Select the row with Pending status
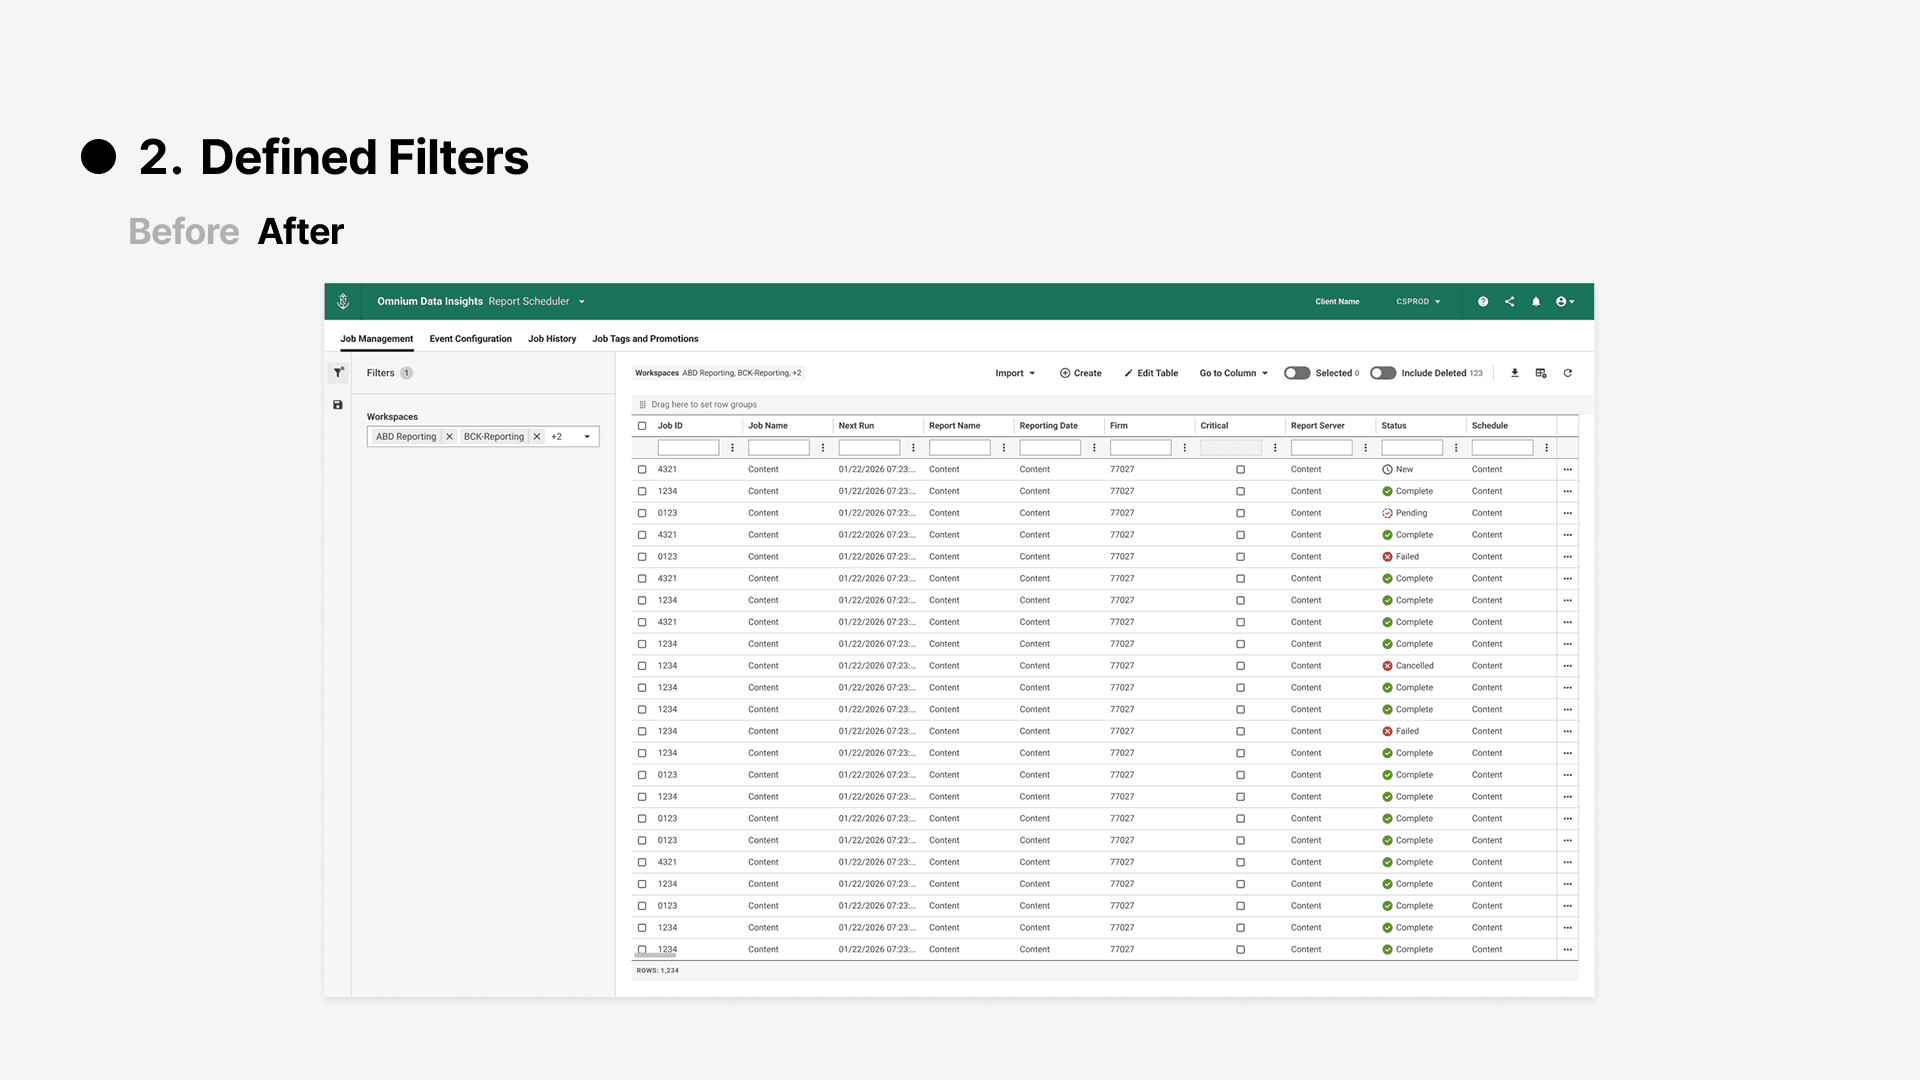 point(642,513)
